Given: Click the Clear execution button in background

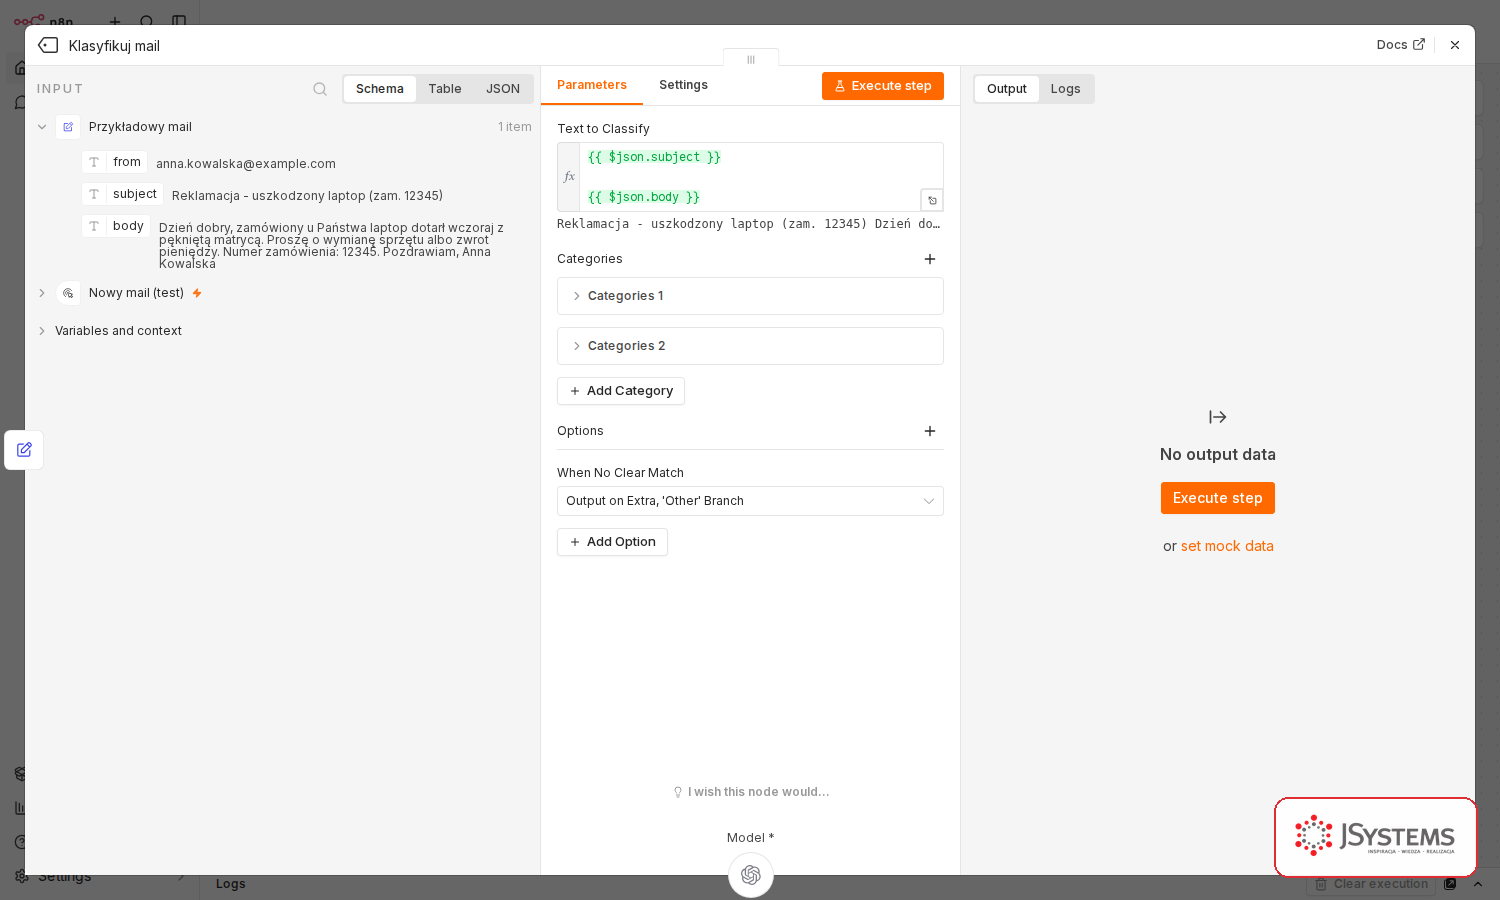Looking at the screenshot, I should (1371, 884).
